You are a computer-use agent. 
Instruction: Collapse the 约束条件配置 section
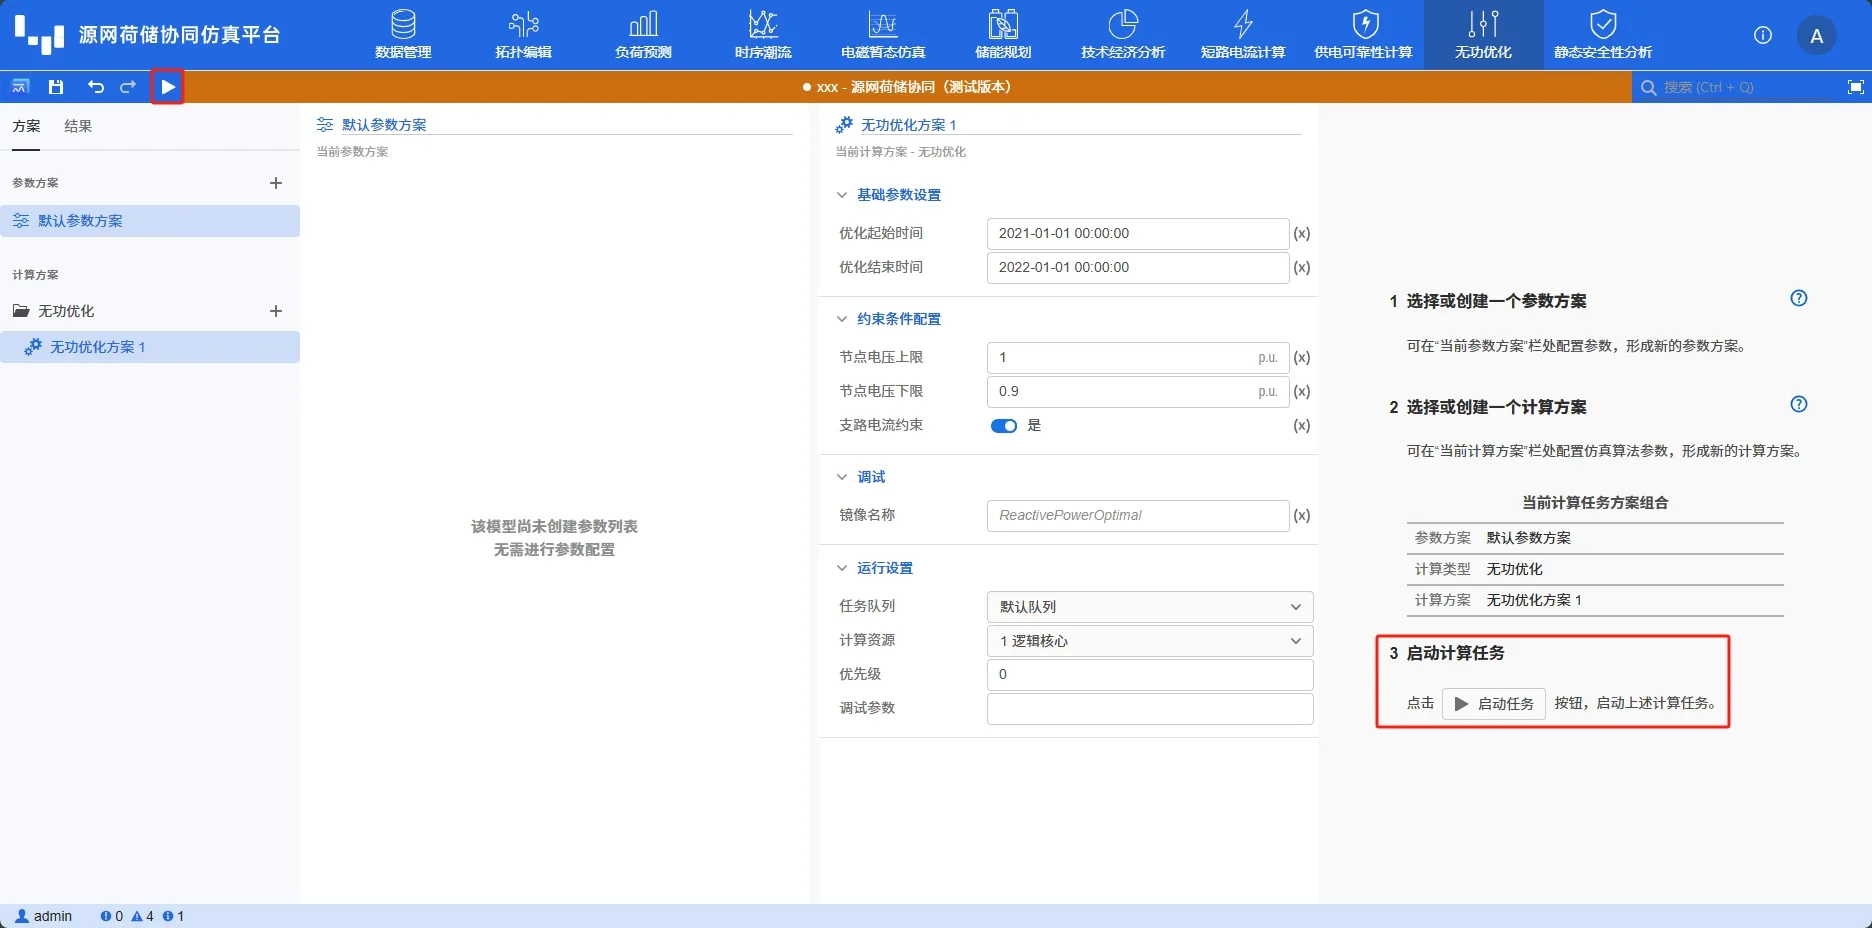(x=842, y=319)
